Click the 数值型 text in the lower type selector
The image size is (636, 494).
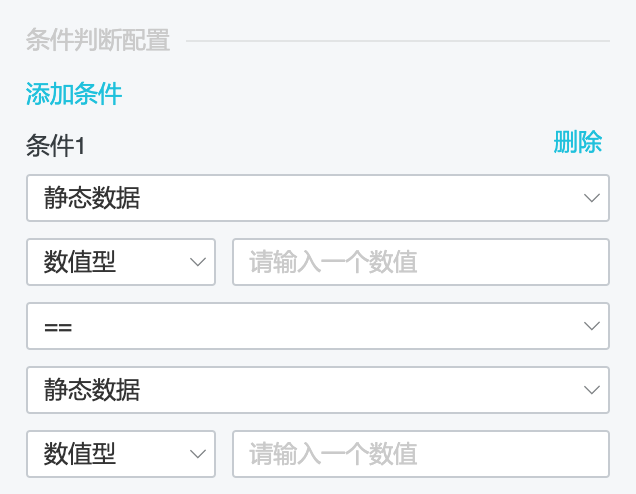(x=80, y=453)
